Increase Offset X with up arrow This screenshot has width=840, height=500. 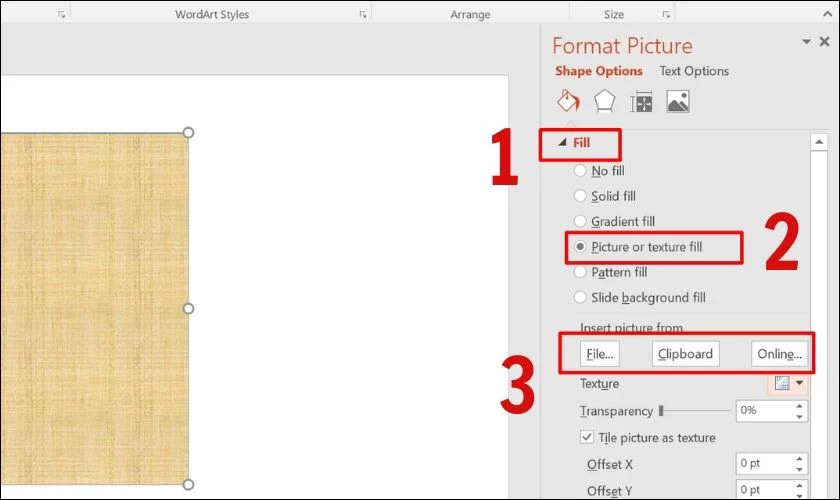pyautogui.click(x=799, y=459)
